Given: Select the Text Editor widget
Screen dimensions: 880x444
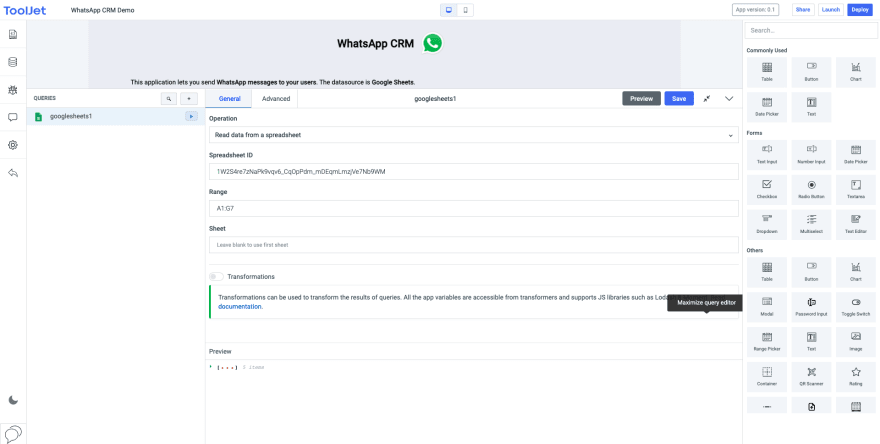Looking at the screenshot, I should click(856, 224).
